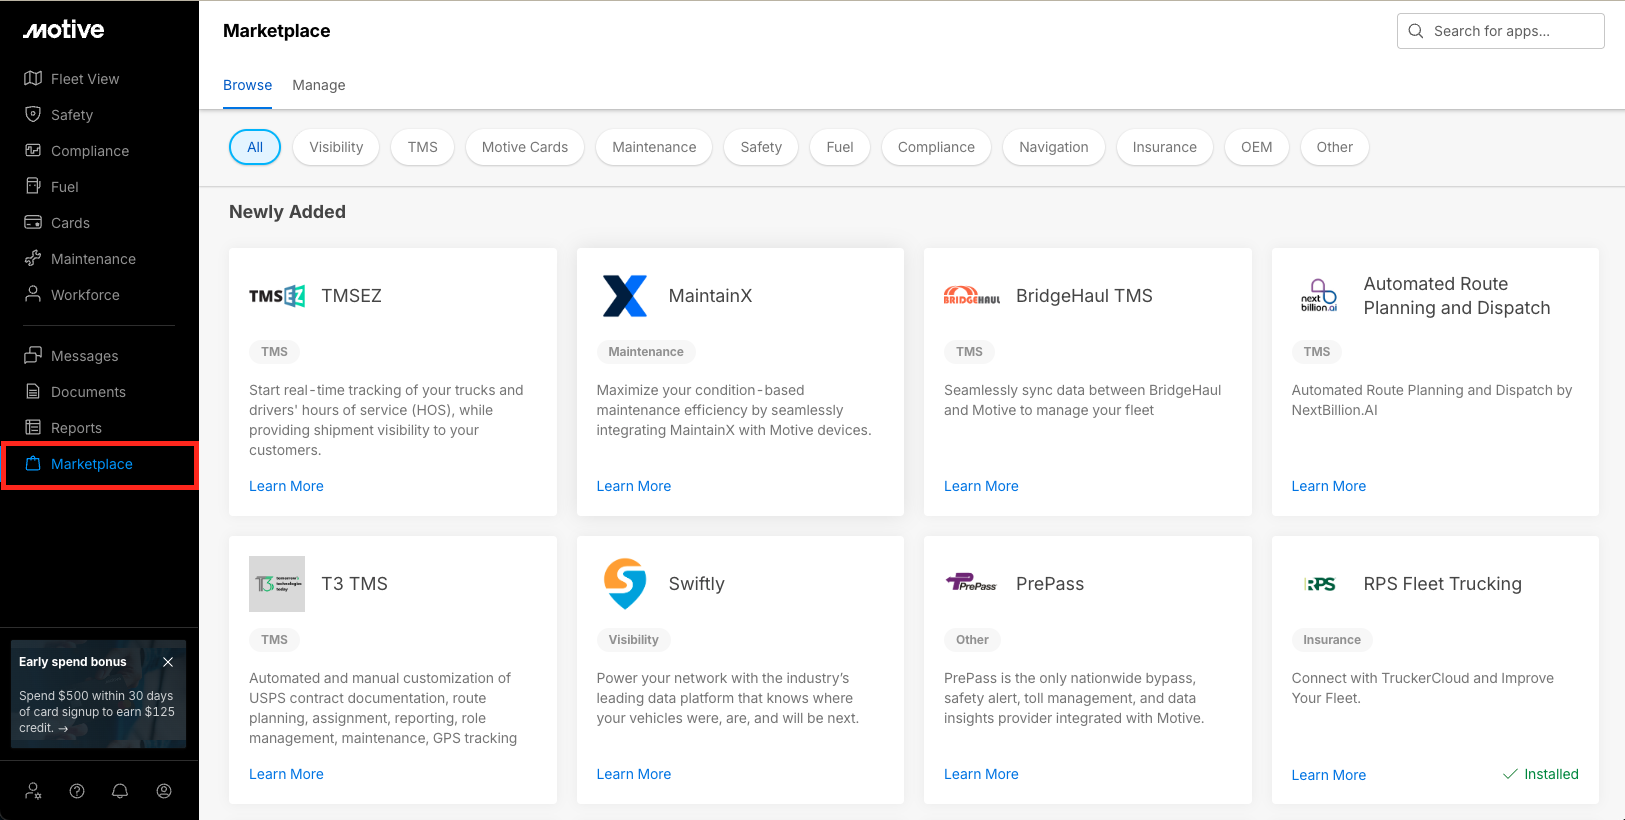Switch to the Manage tab
Image resolution: width=1625 pixels, height=820 pixels.
(x=318, y=85)
